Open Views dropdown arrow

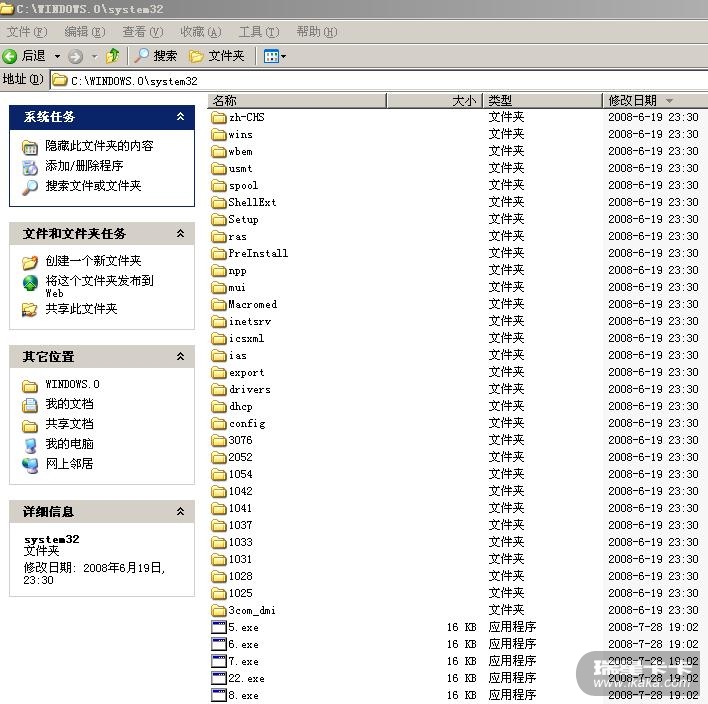(284, 56)
